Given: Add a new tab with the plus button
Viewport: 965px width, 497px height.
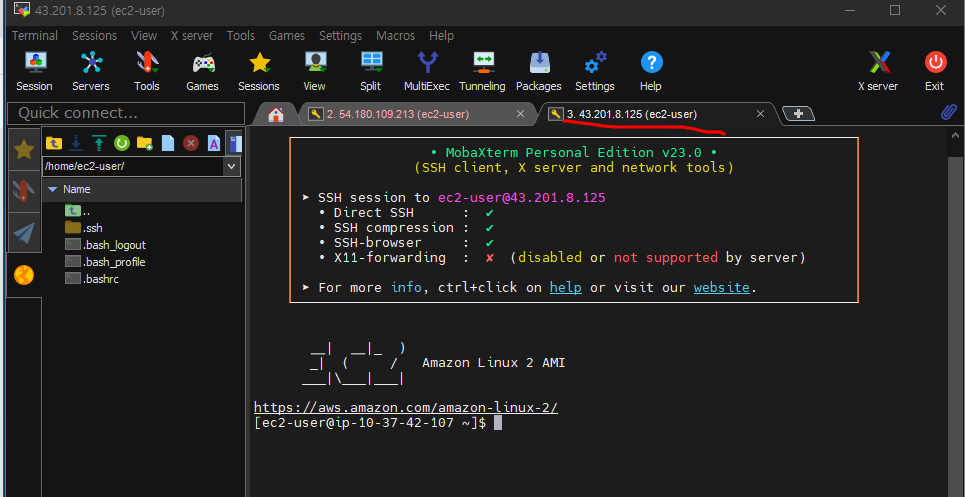Looking at the screenshot, I should tap(798, 114).
